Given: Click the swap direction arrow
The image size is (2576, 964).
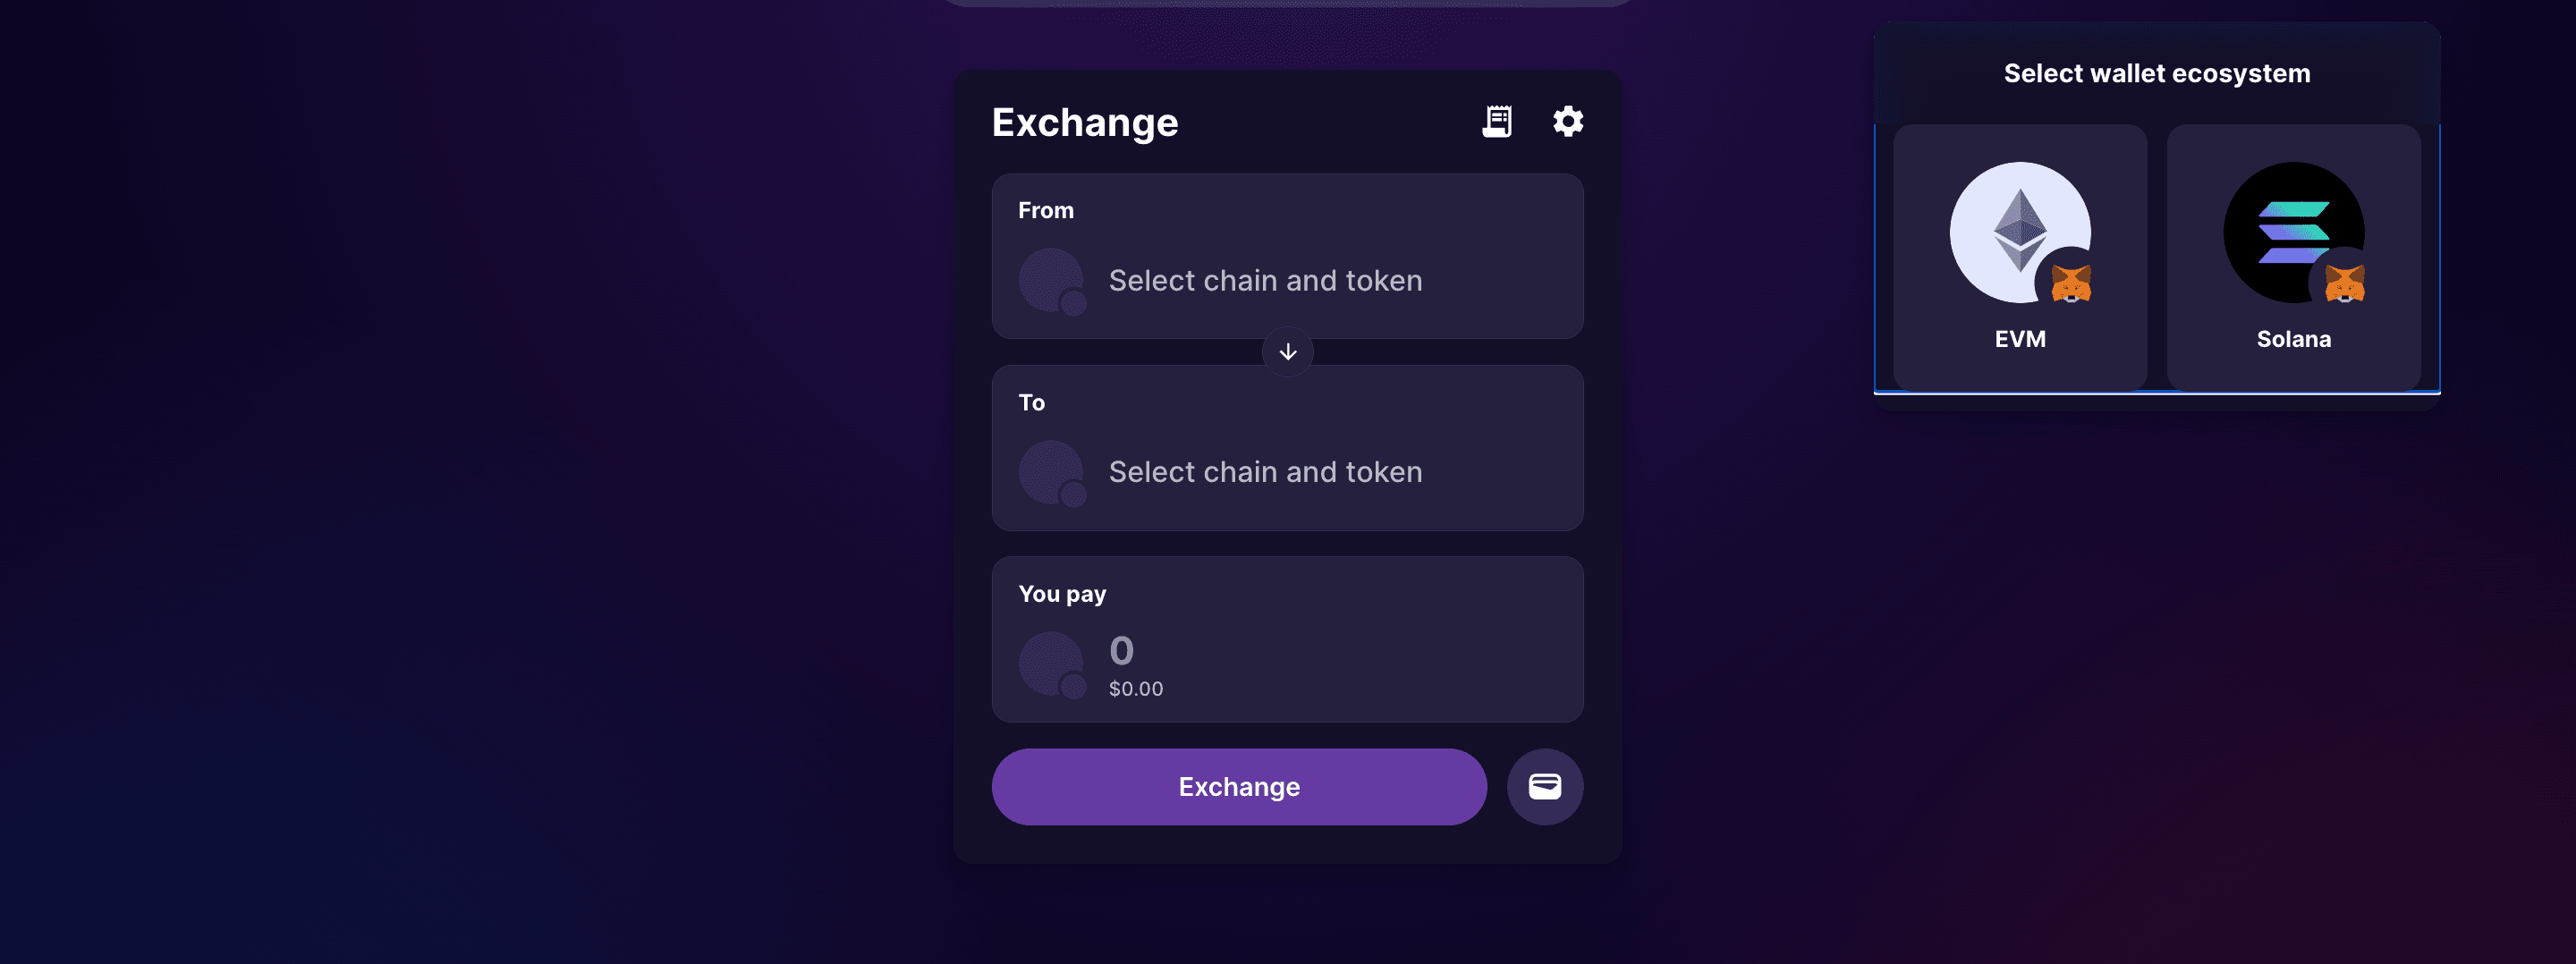Looking at the screenshot, I should [1287, 352].
